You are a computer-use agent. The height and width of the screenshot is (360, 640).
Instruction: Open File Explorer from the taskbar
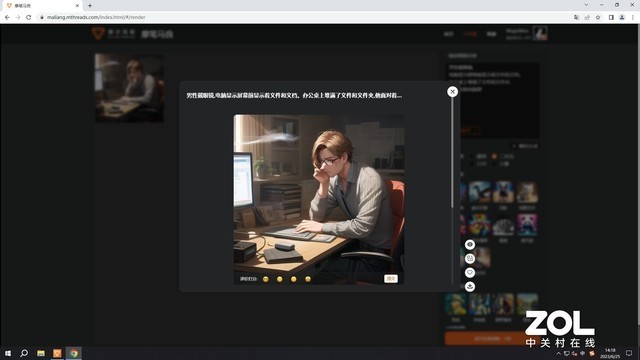tap(40, 353)
